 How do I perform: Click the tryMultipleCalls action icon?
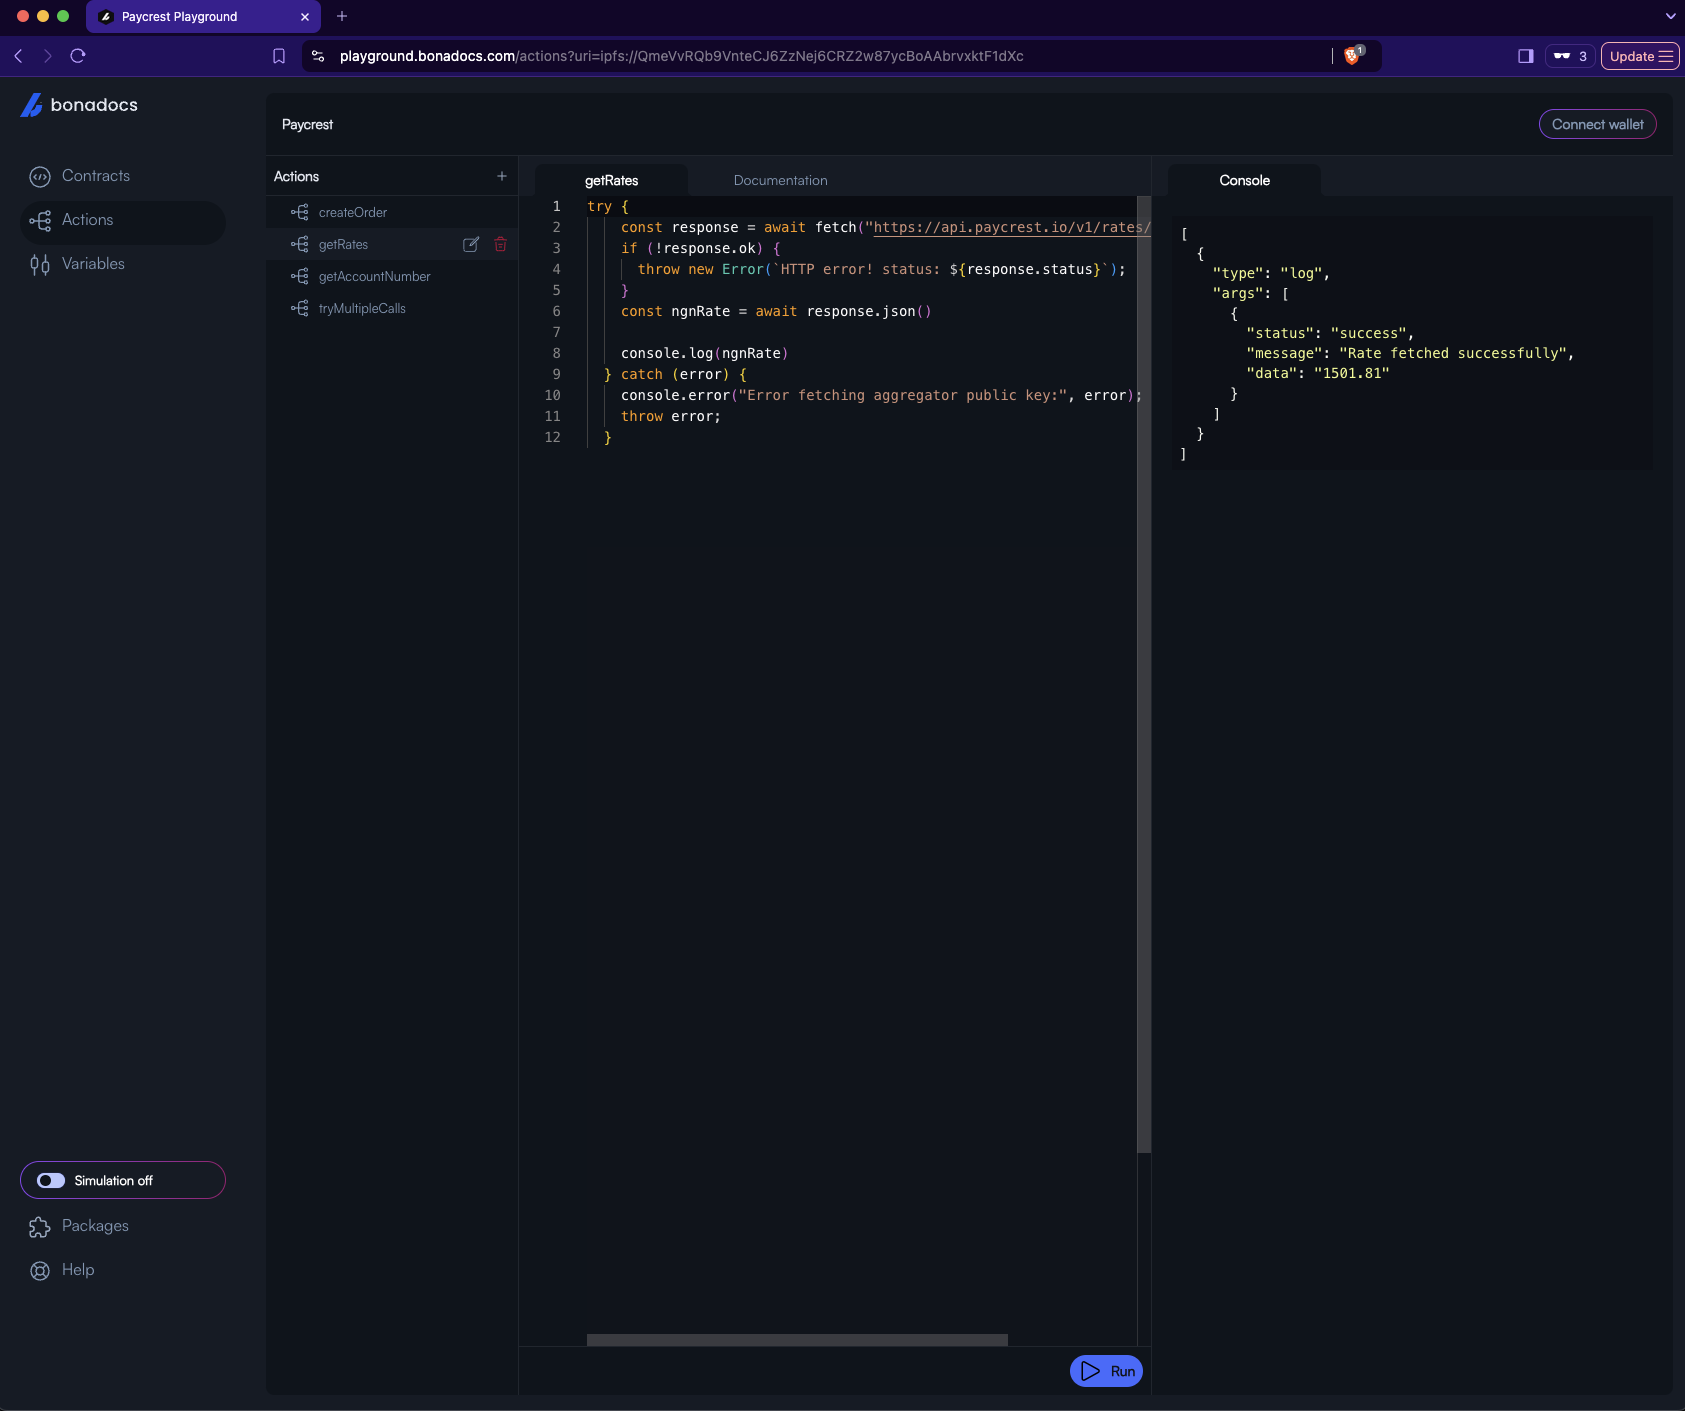click(x=300, y=308)
